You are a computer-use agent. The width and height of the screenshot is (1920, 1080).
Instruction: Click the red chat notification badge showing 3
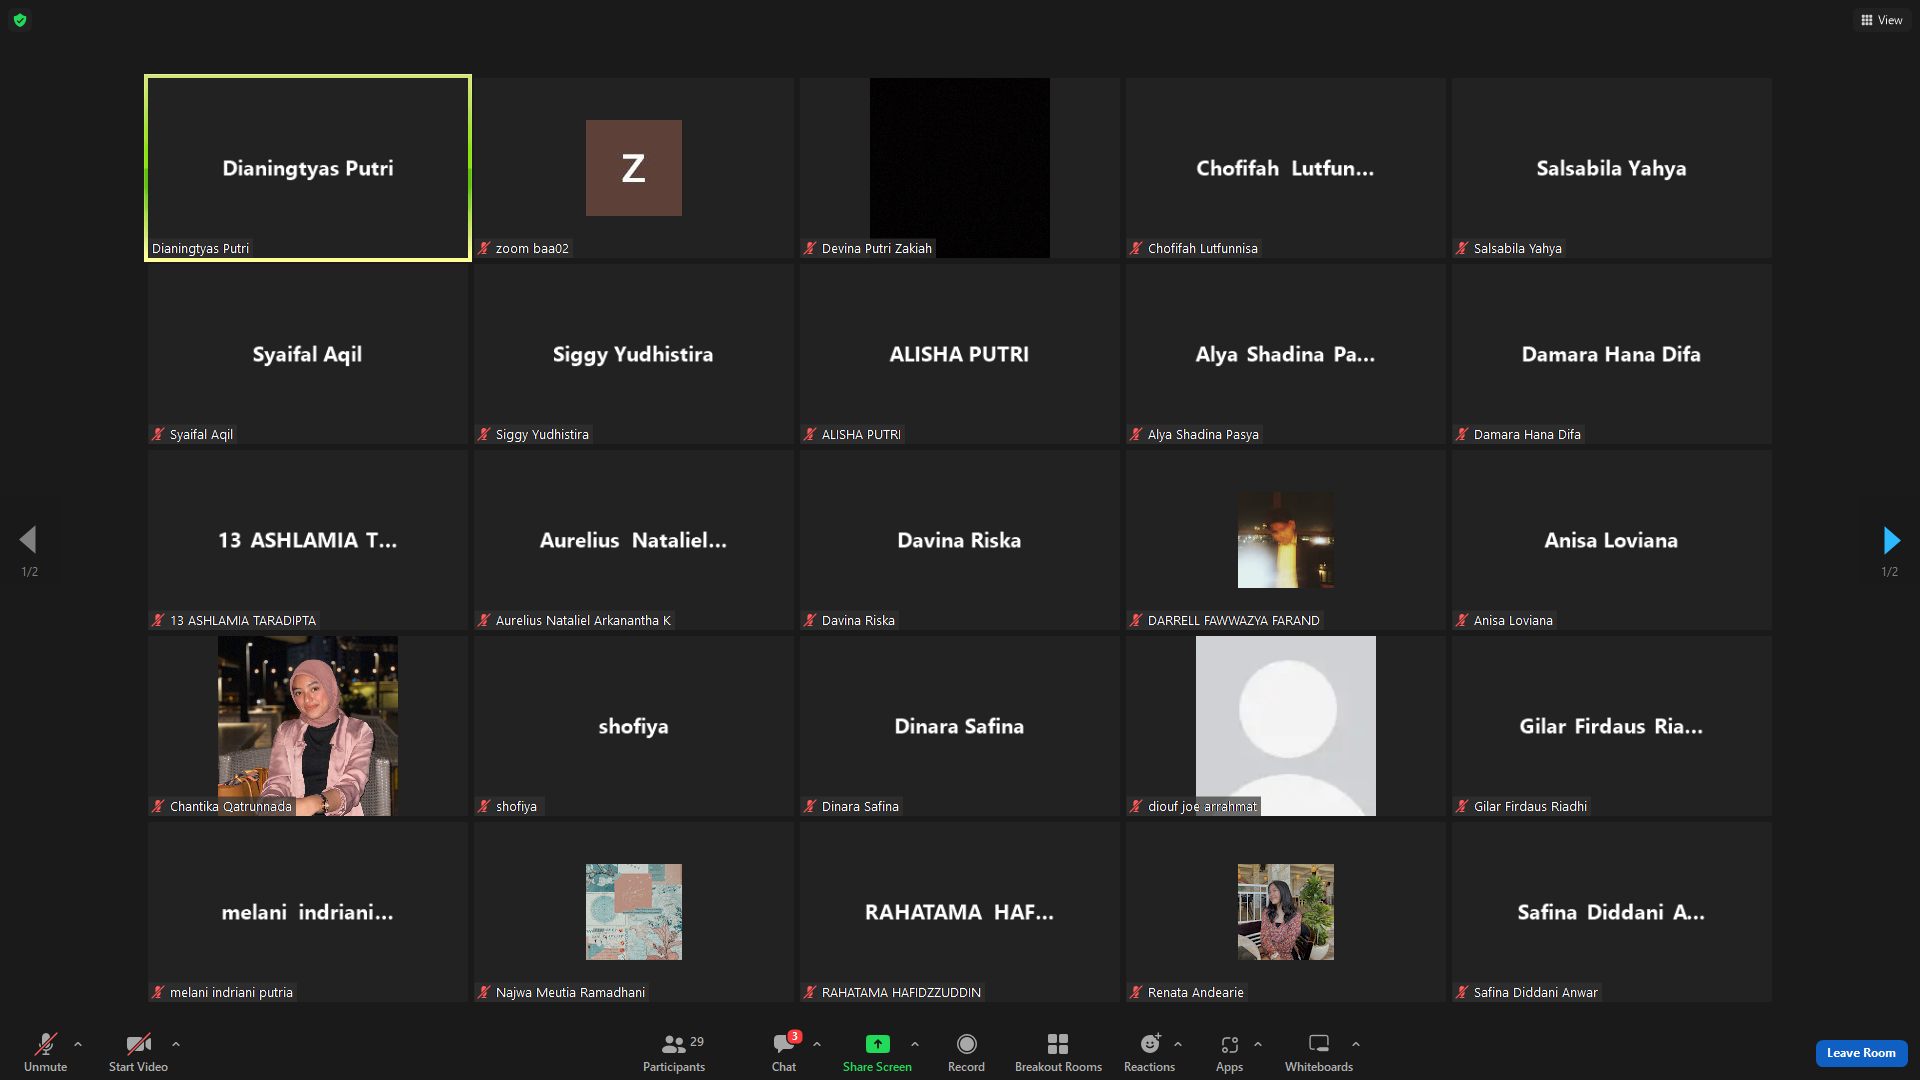(x=795, y=1037)
